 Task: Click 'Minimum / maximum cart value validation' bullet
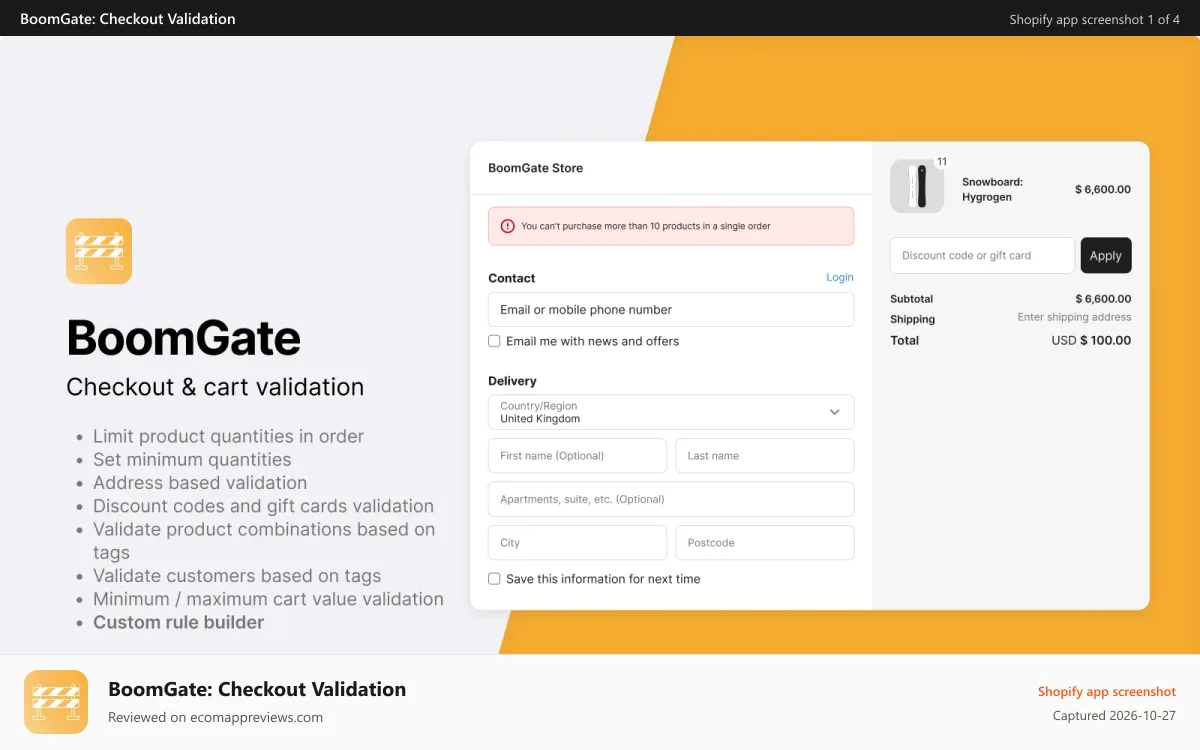268,599
